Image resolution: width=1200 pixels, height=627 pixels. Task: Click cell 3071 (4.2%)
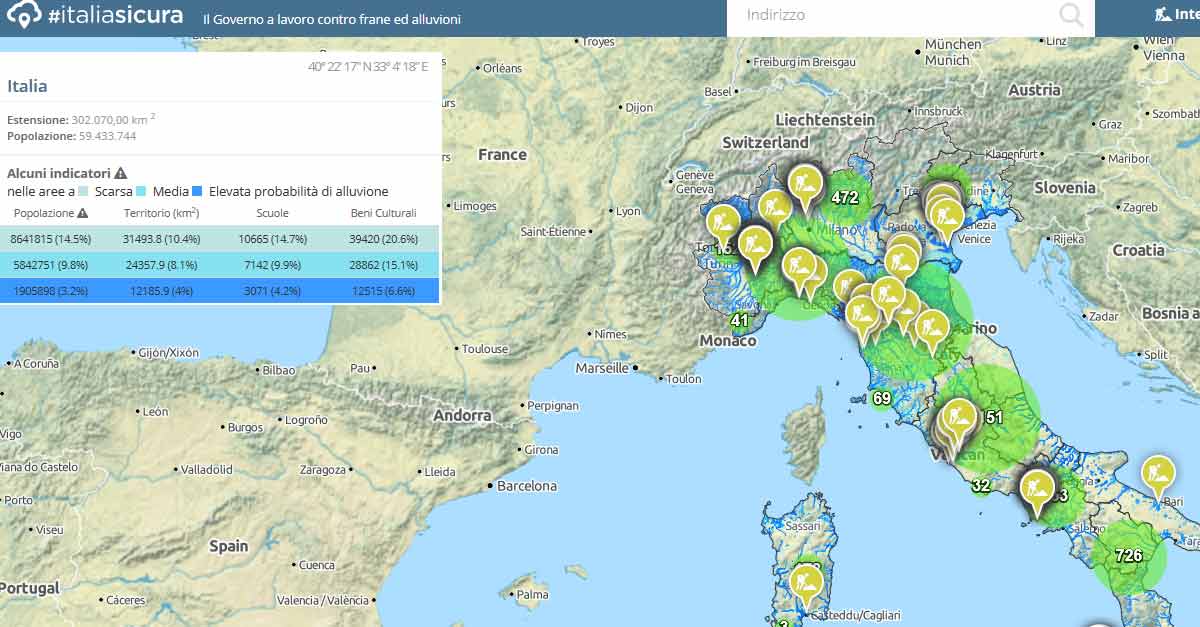click(272, 291)
